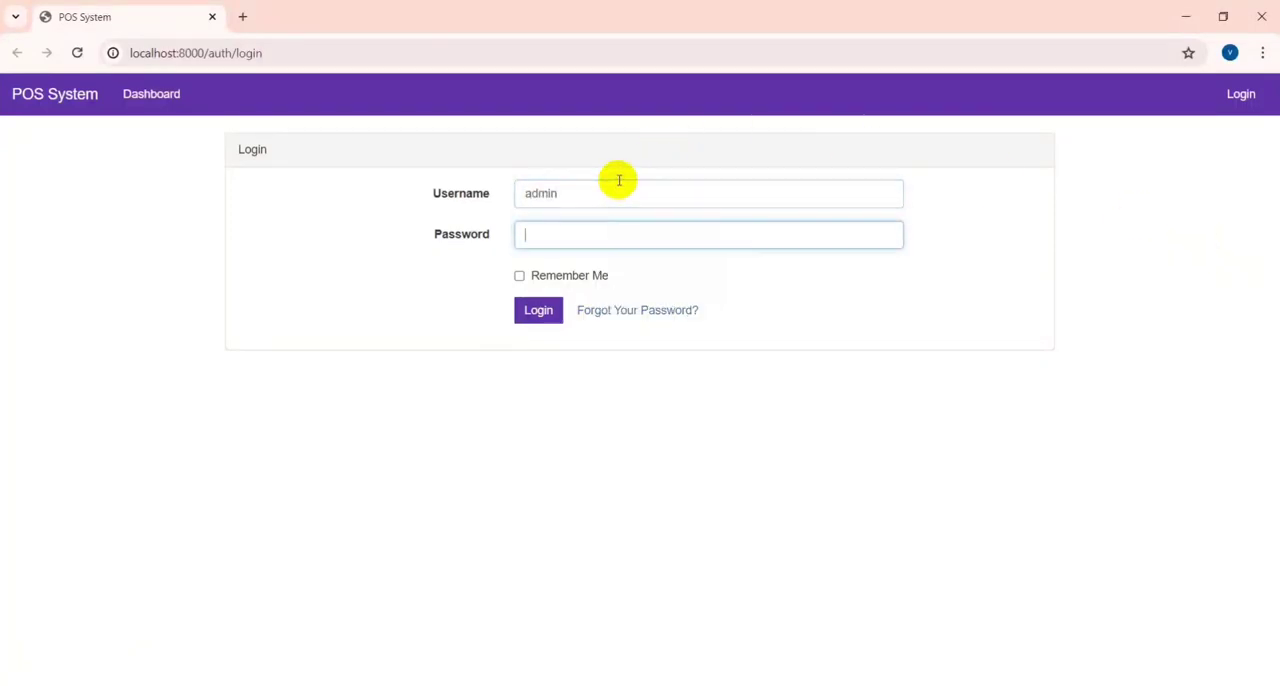Follow the Forgot Your Password link

(x=637, y=310)
